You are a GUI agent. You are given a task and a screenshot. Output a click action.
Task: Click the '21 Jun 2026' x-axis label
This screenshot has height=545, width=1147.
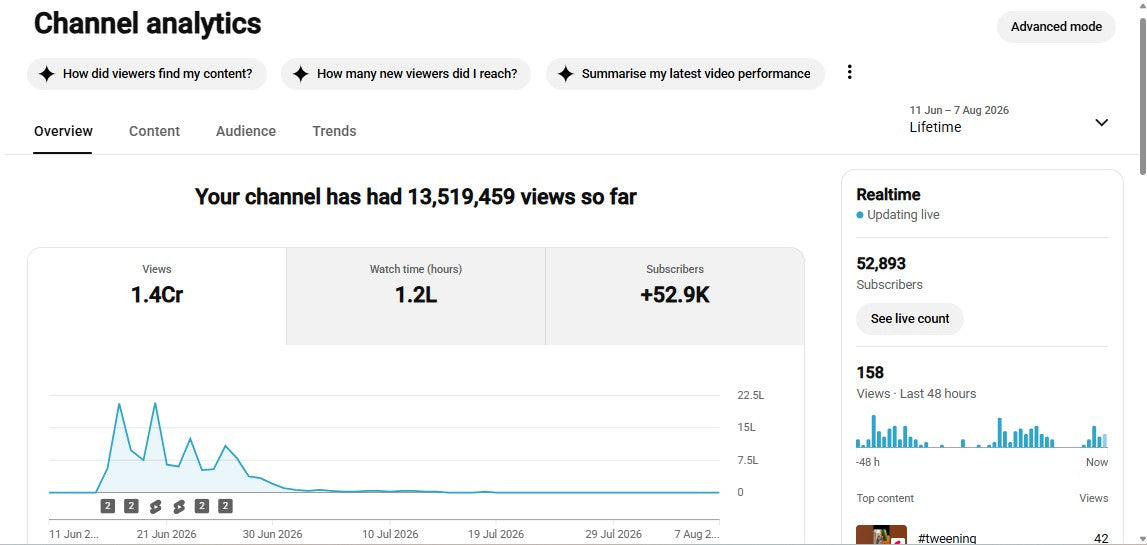click(x=167, y=534)
